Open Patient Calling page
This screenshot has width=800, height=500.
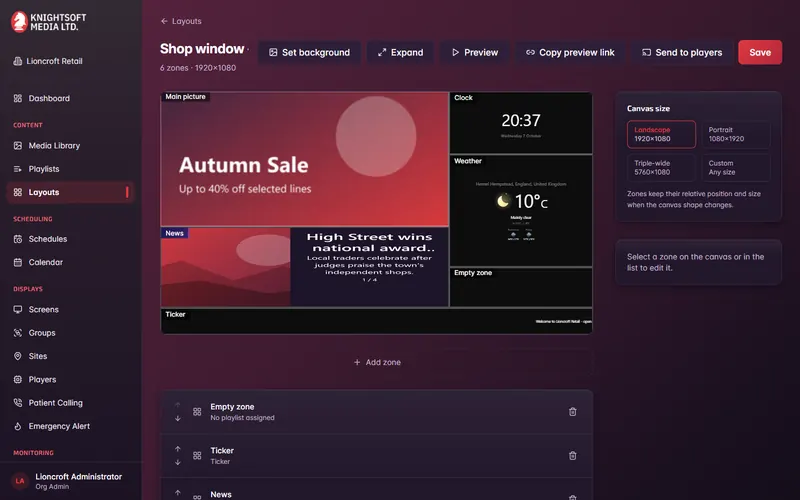pos(56,403)
